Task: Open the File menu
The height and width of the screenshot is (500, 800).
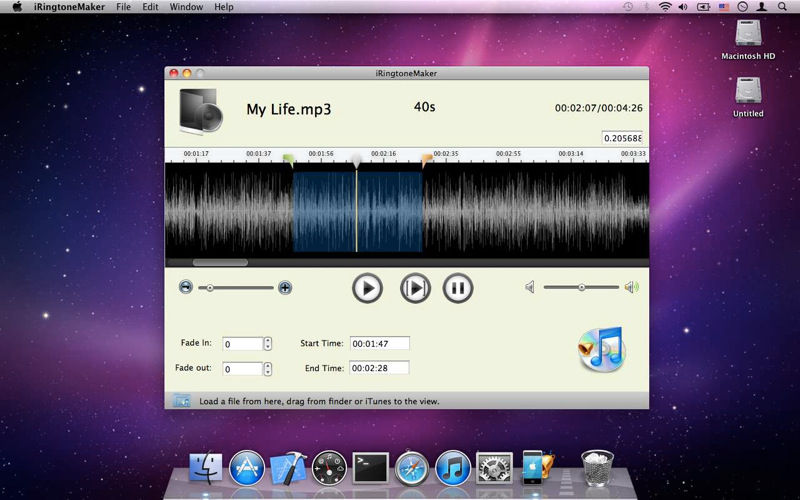Action: (123, 7)
